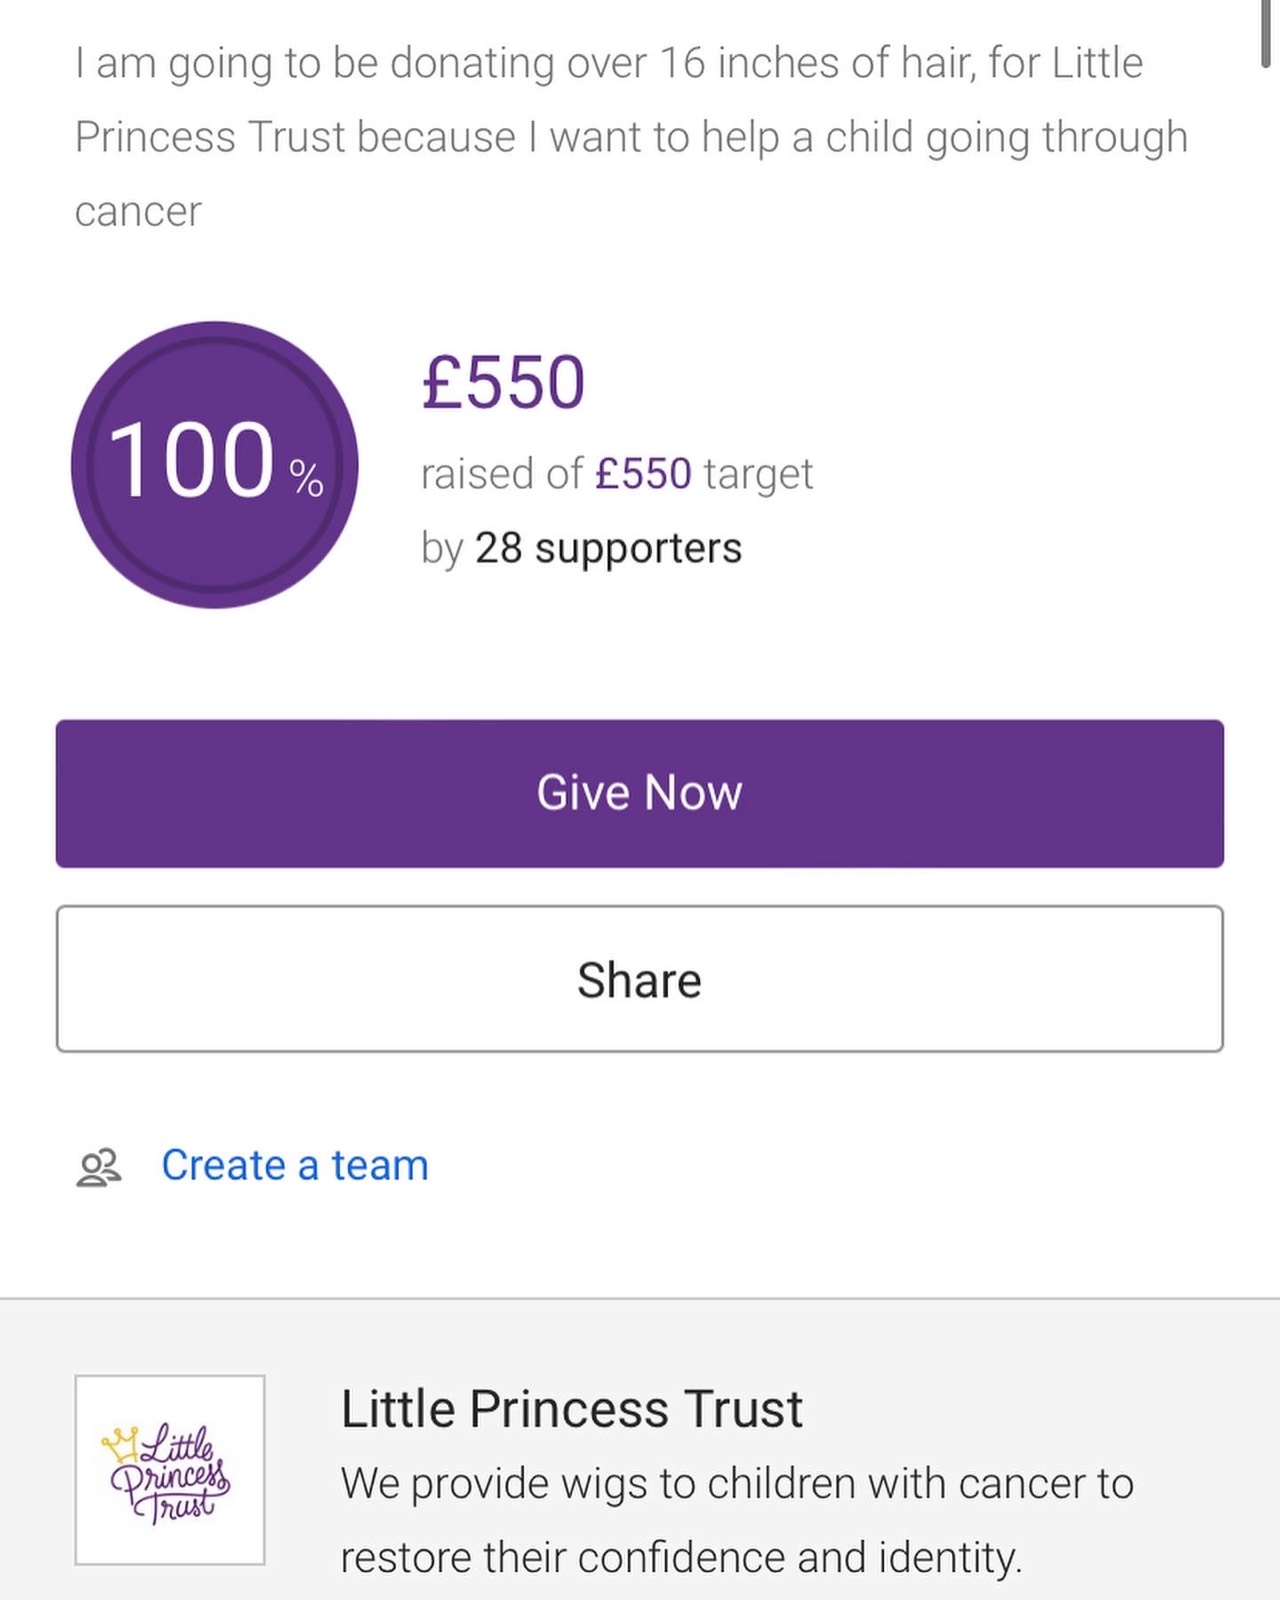Click the scrollbar thumb at the top right

click(1266, 33)
